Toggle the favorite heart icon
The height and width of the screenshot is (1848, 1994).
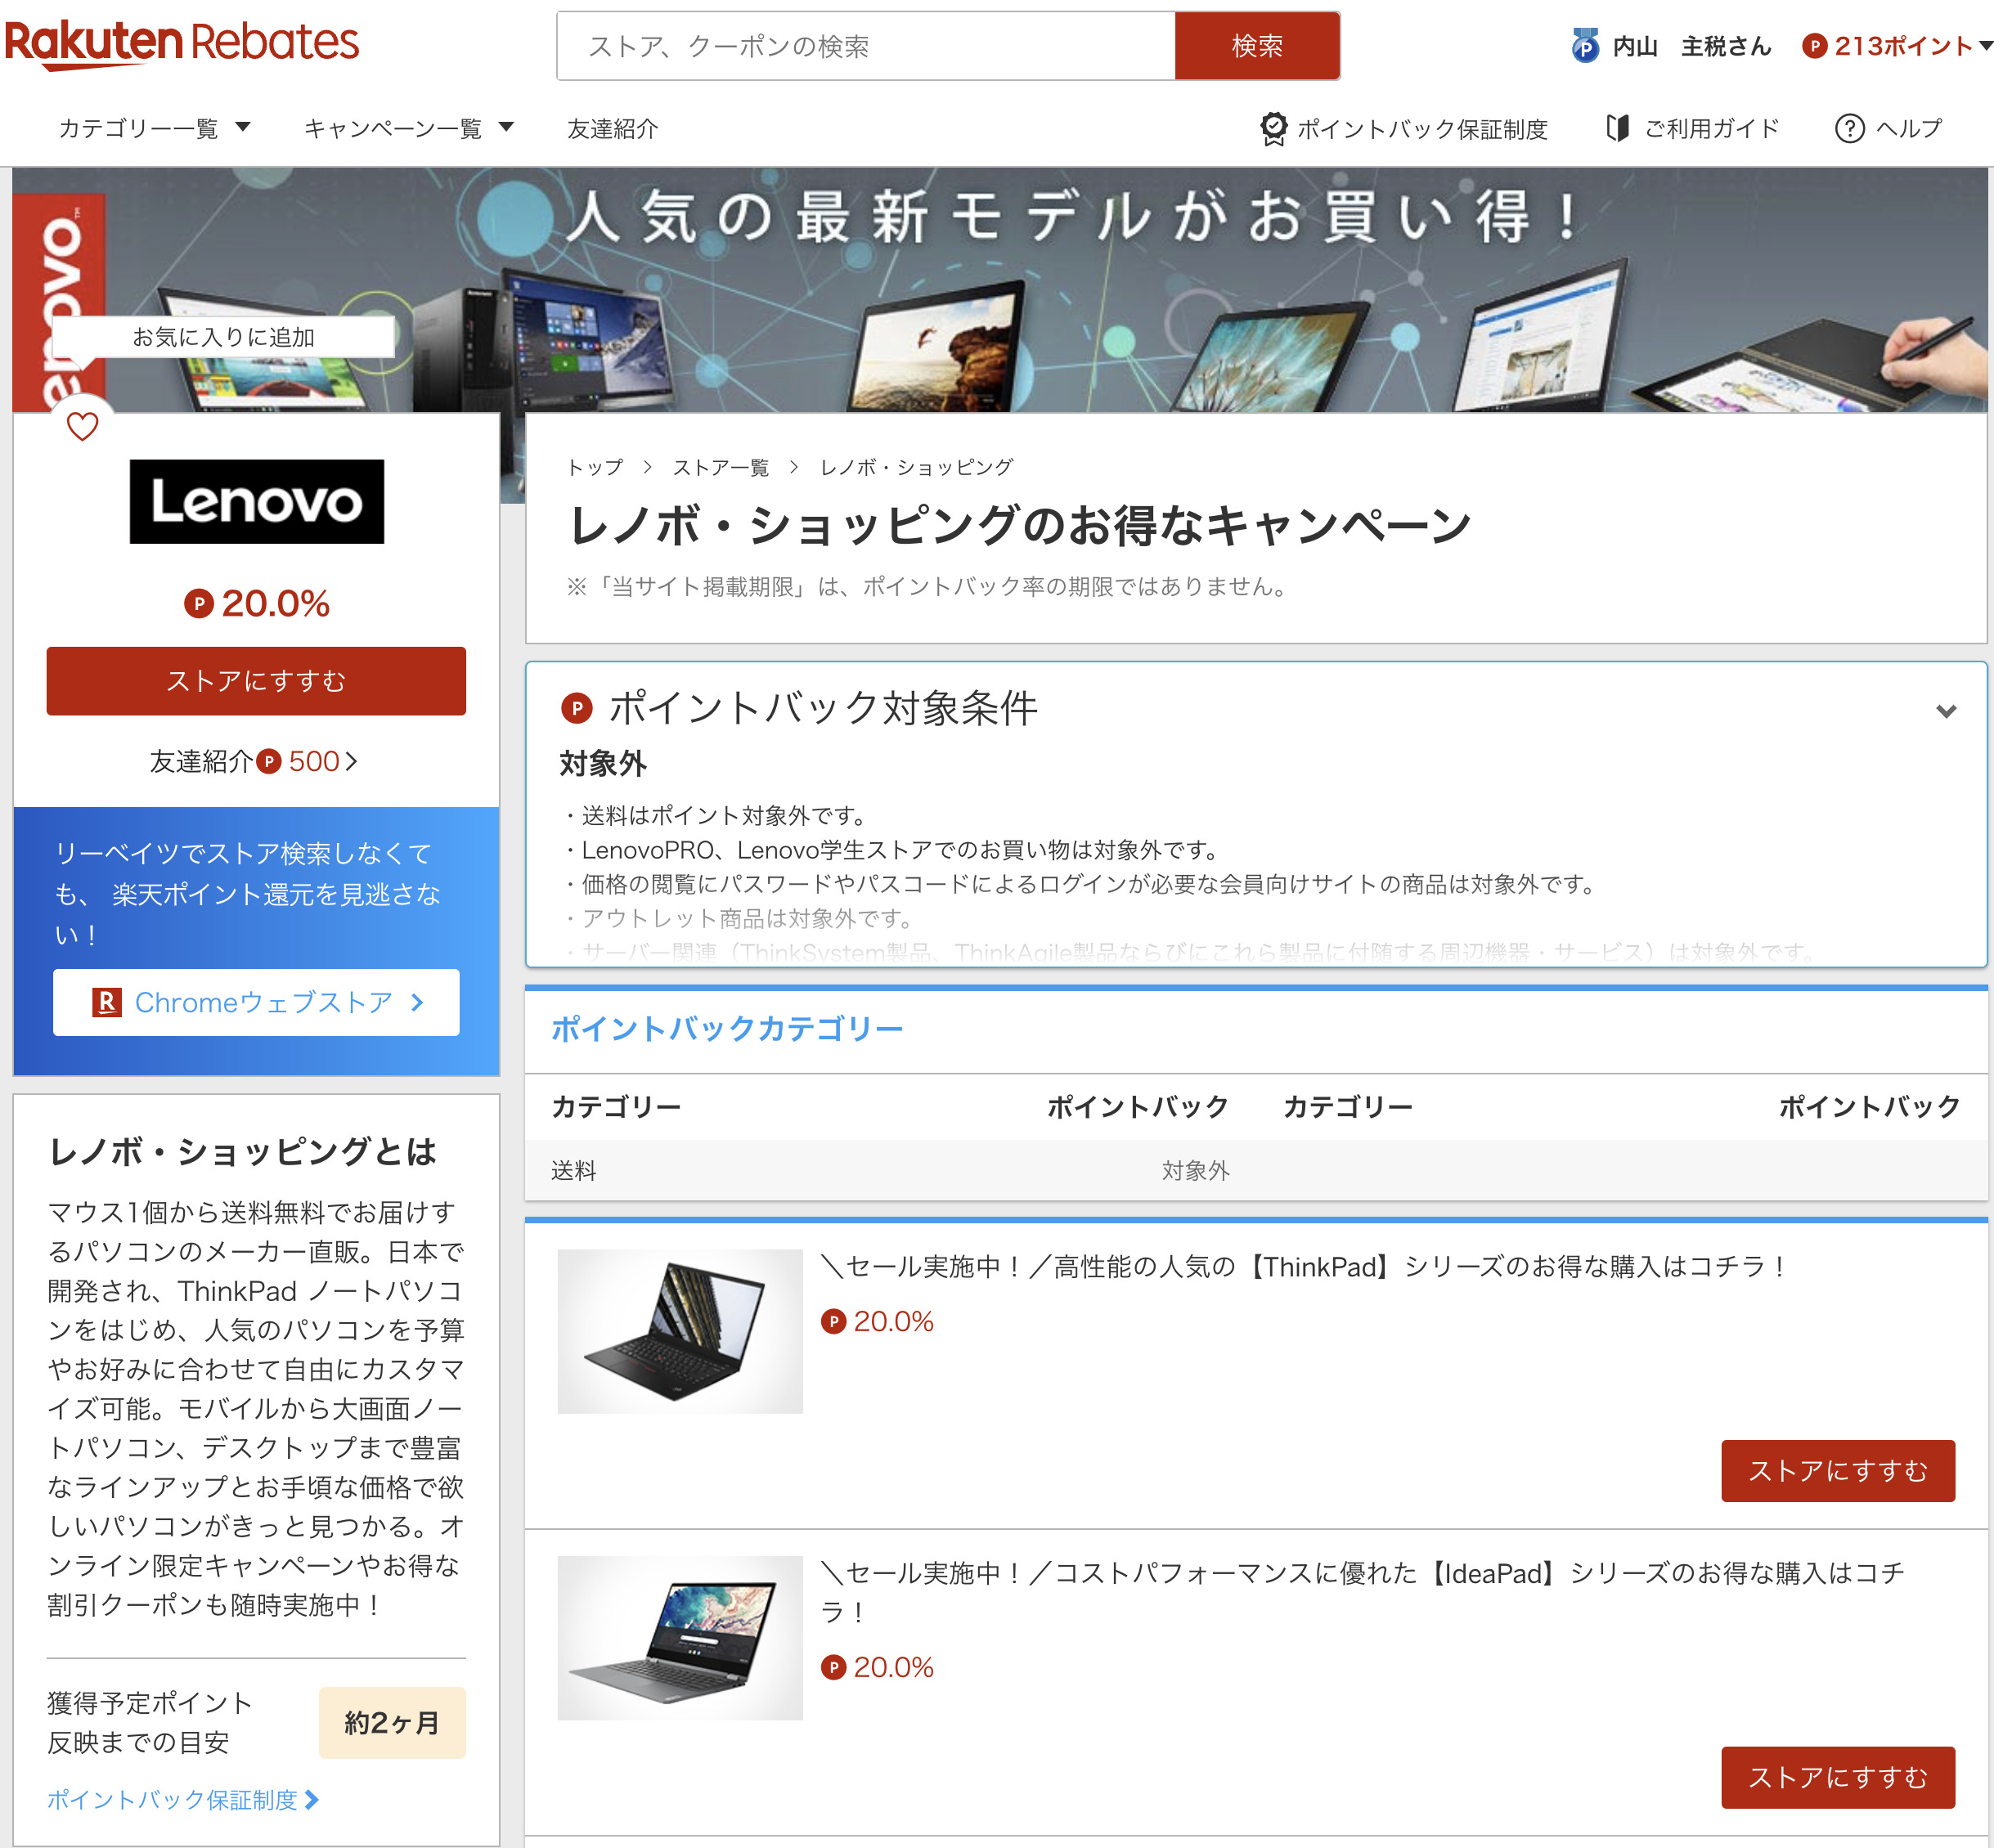click(x=82, y=427)
